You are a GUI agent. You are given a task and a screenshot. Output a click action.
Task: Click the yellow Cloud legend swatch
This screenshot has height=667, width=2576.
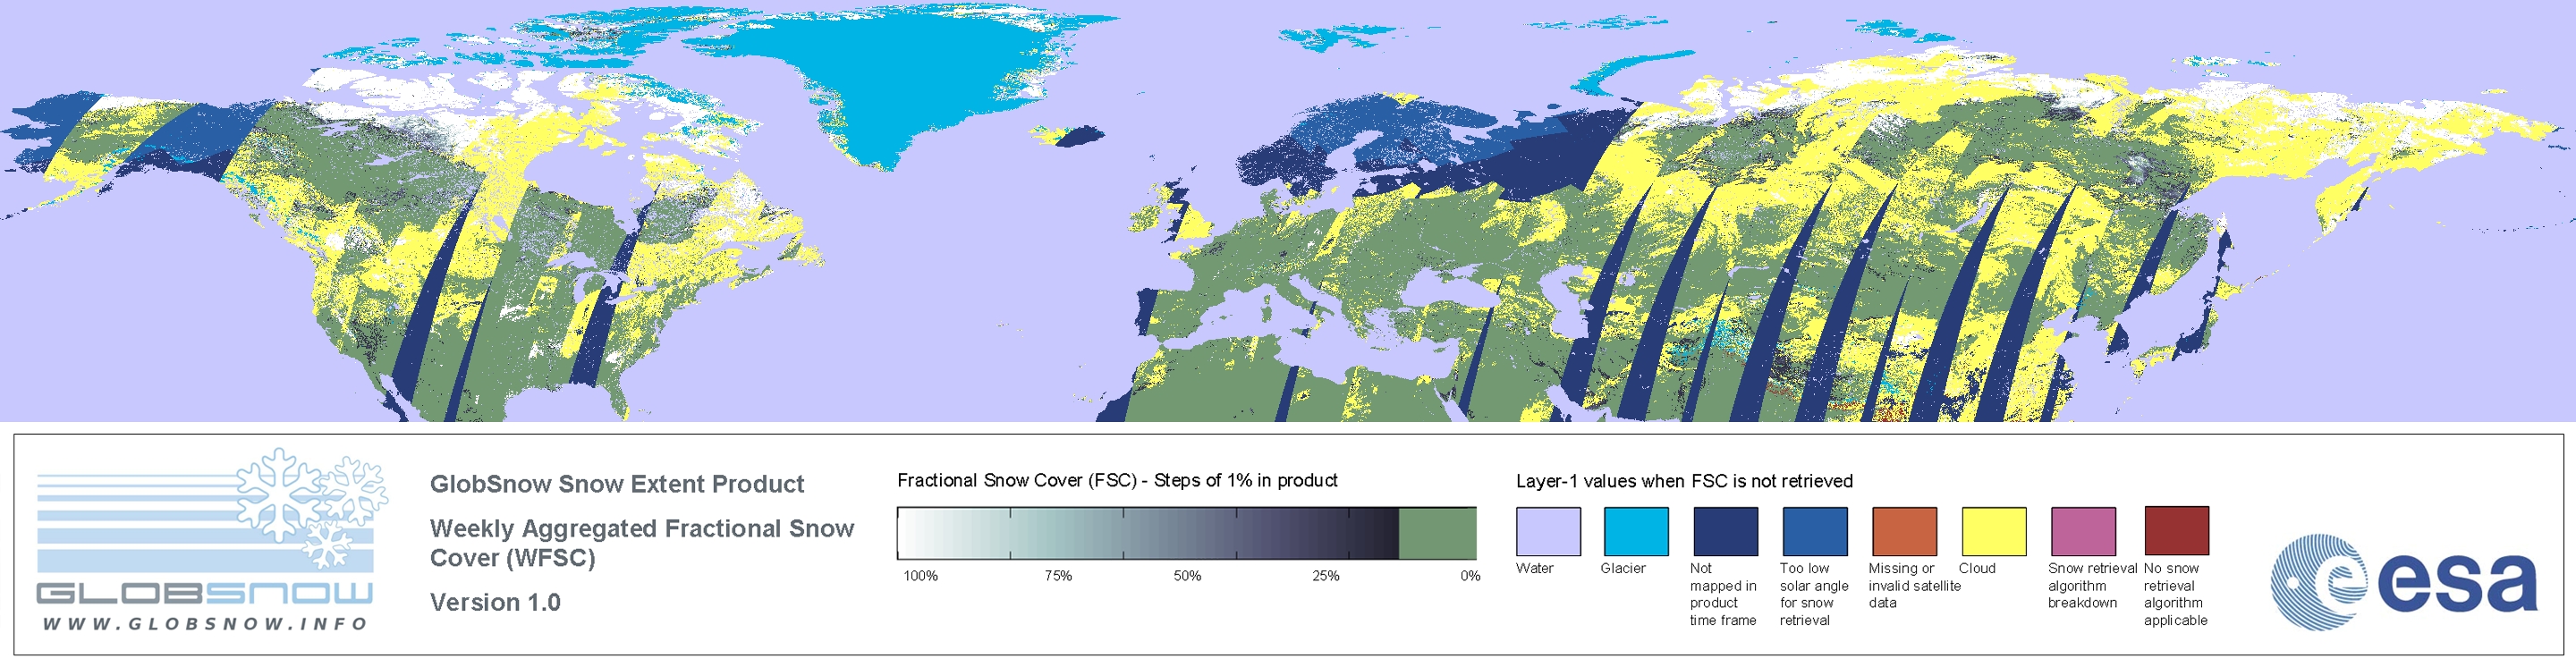click(1993, 531)
